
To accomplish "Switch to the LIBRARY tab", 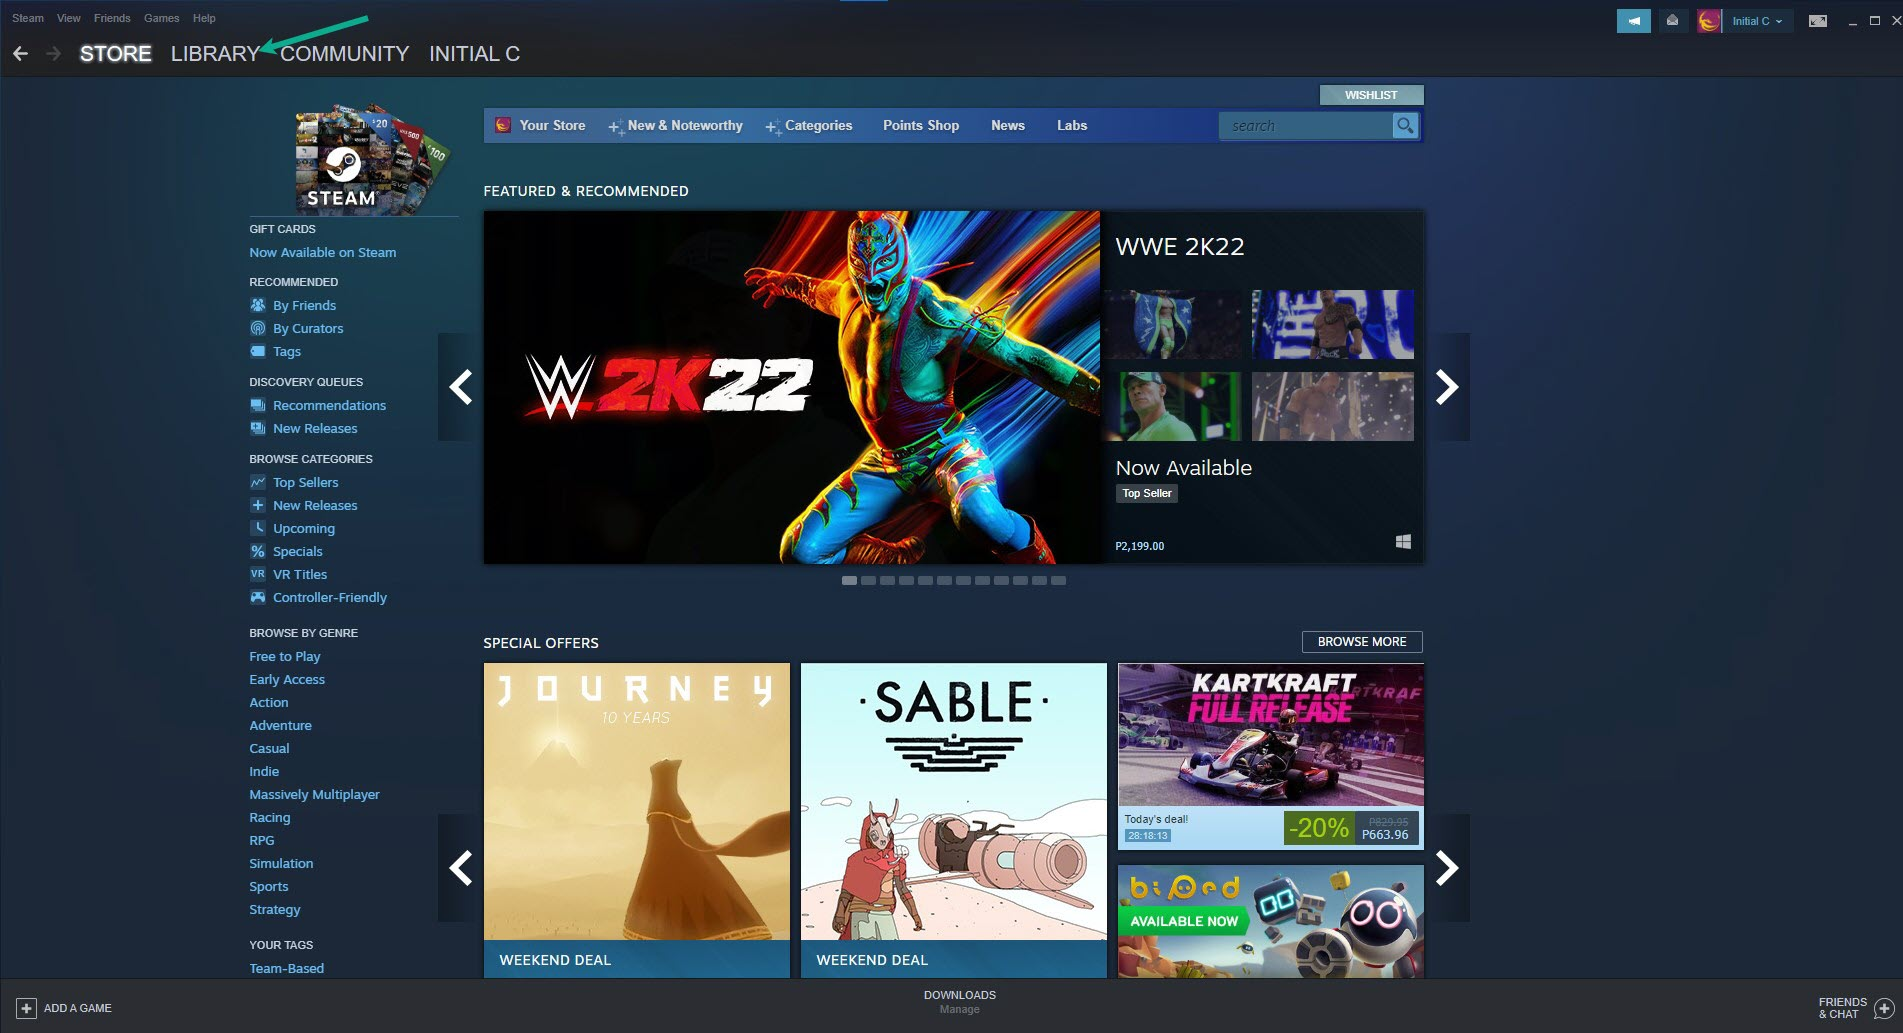I will click(215, 54).
